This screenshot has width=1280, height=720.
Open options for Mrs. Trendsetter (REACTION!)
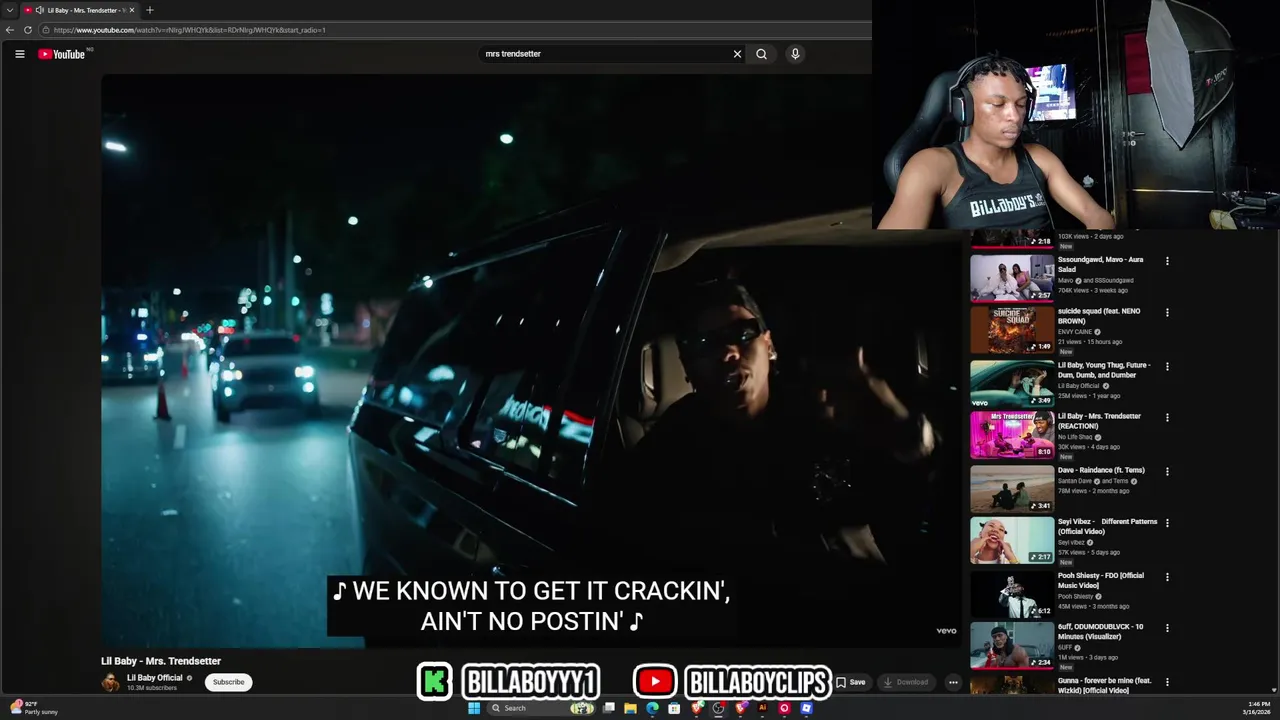1167,417
